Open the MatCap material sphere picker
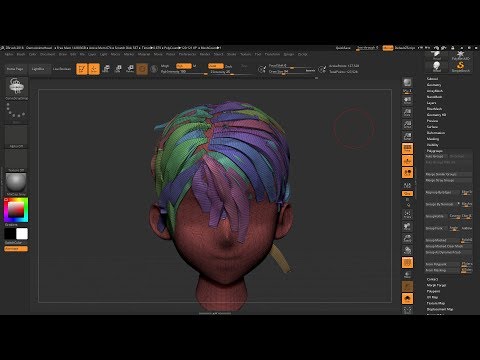Viewport: 480px width, 360px height. pos(16,184)
